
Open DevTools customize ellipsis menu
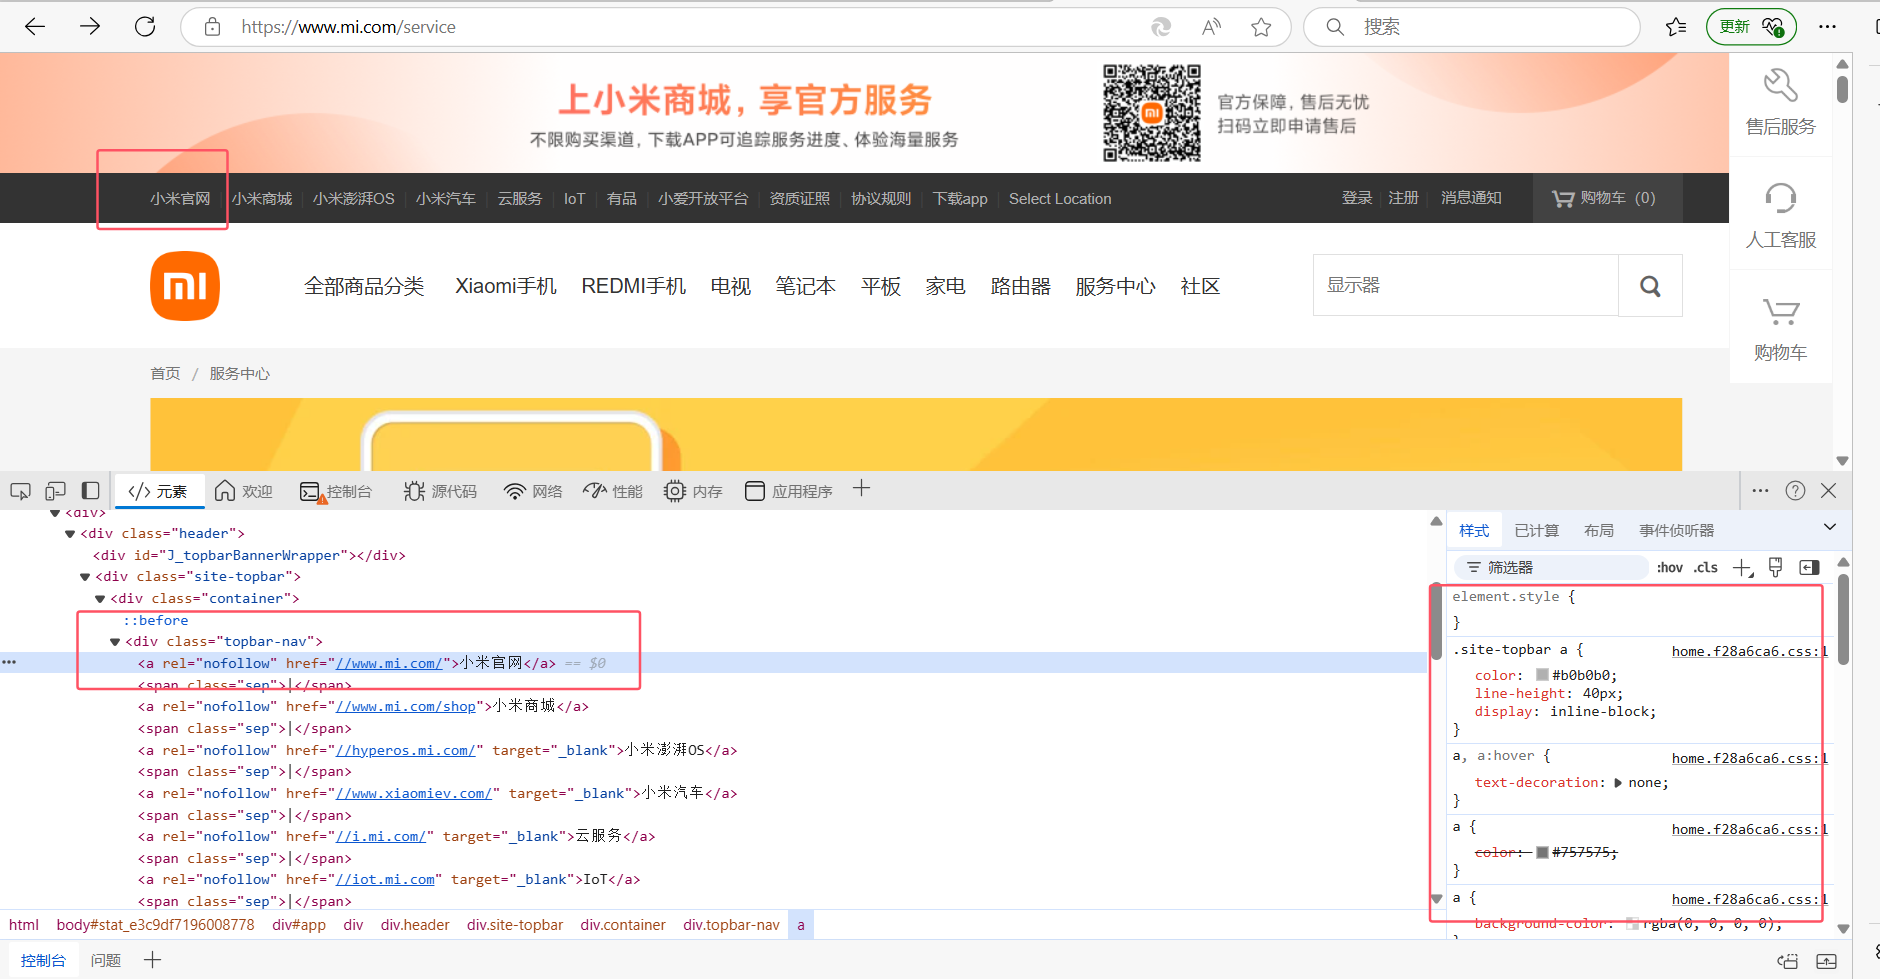(1761, 490)
